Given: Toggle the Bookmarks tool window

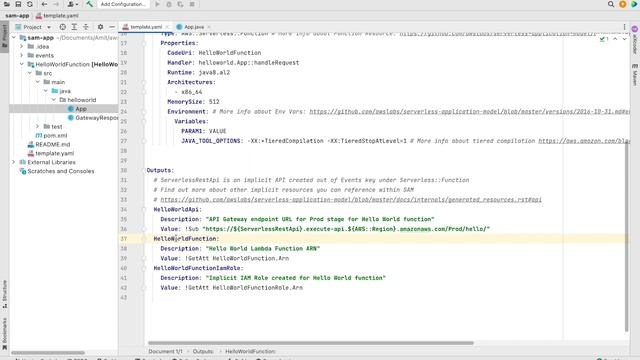Looking at the screenshot, I should pyautogui.click(x=4, y=333).
